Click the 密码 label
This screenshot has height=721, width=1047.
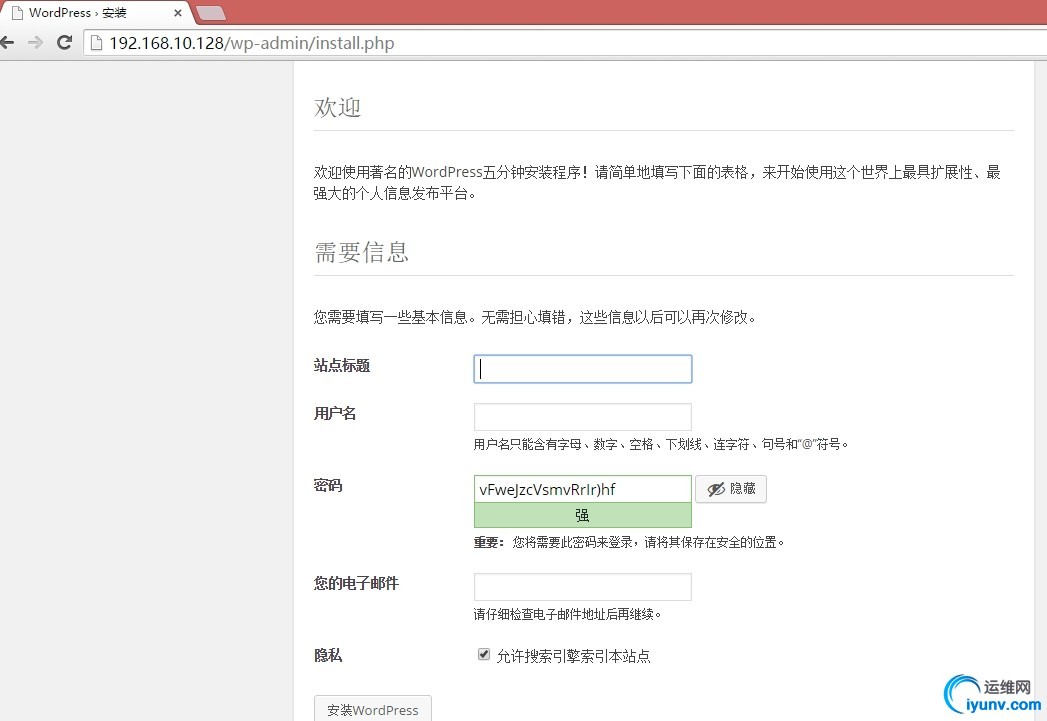click(328, 486)
